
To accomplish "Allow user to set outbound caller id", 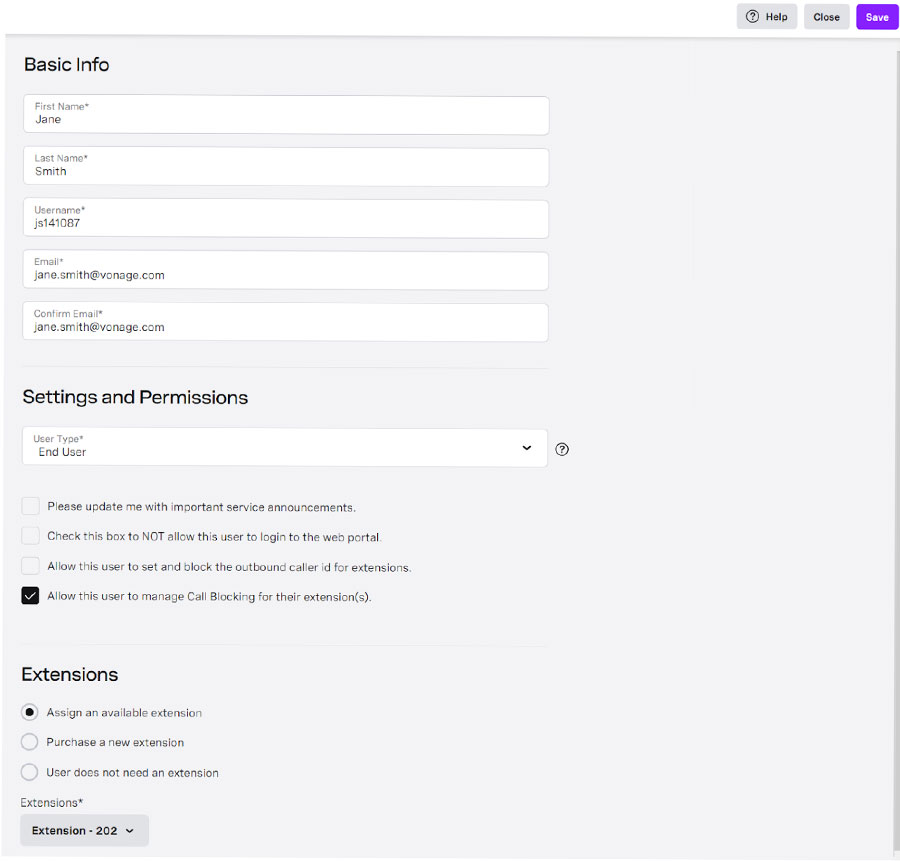I will pos(30,566).
